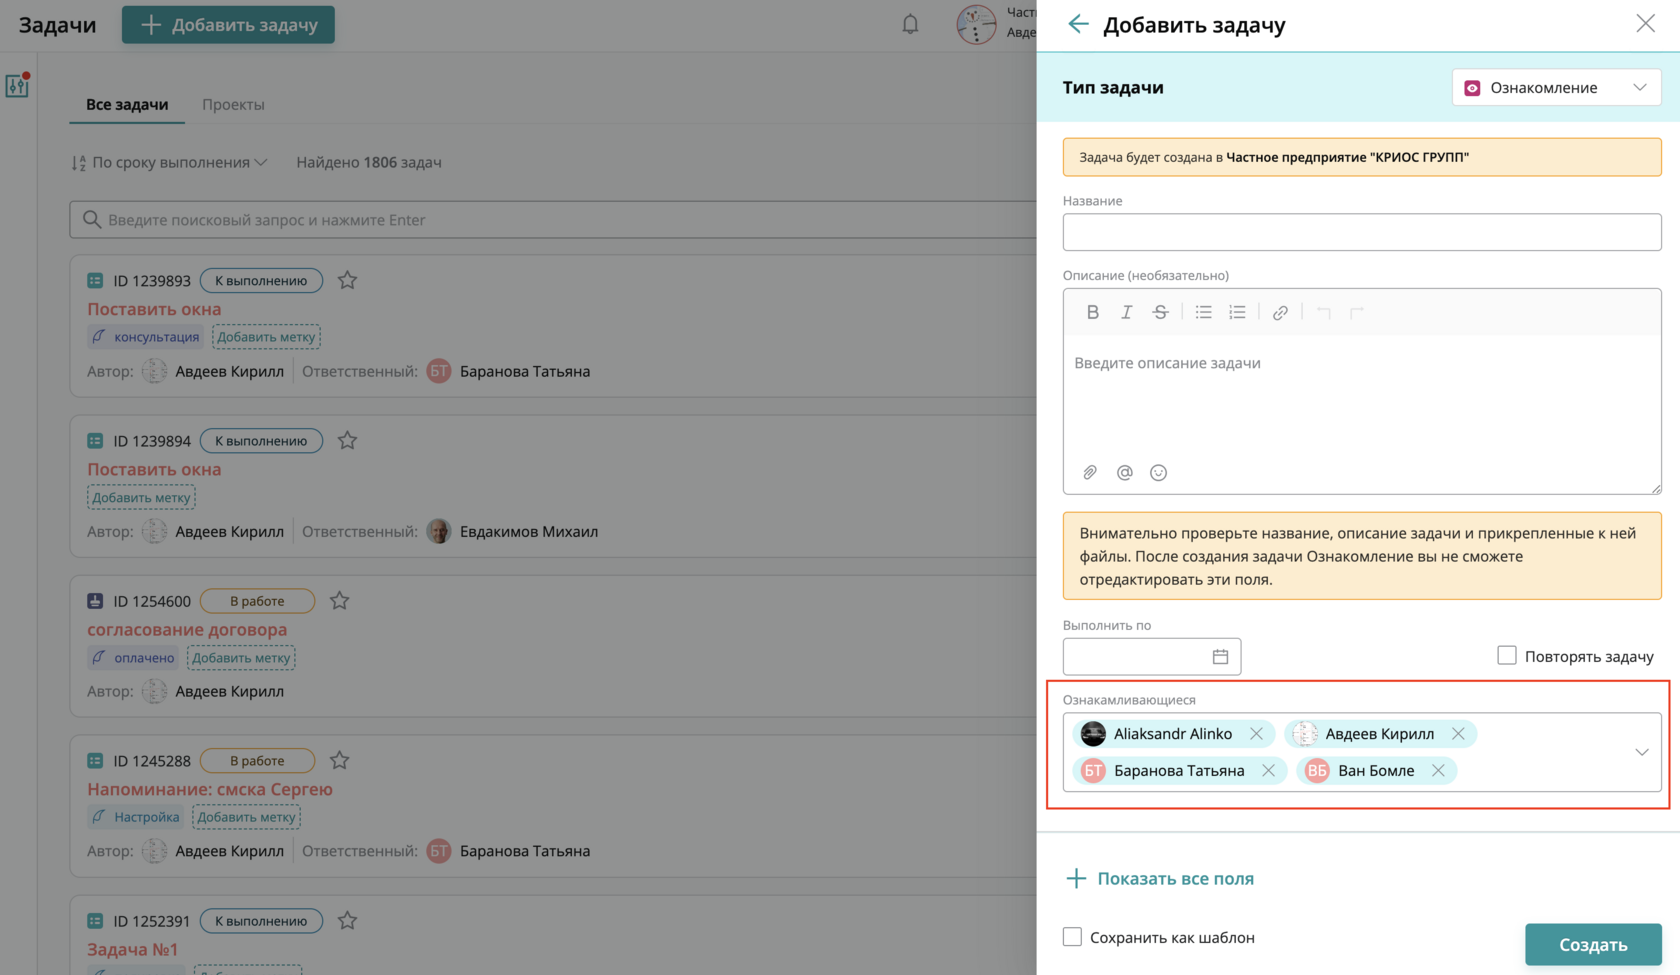This screenshot has height=975, width=1680.
Task: Open status В работе of task 1254600
Action: click(257, 601)
